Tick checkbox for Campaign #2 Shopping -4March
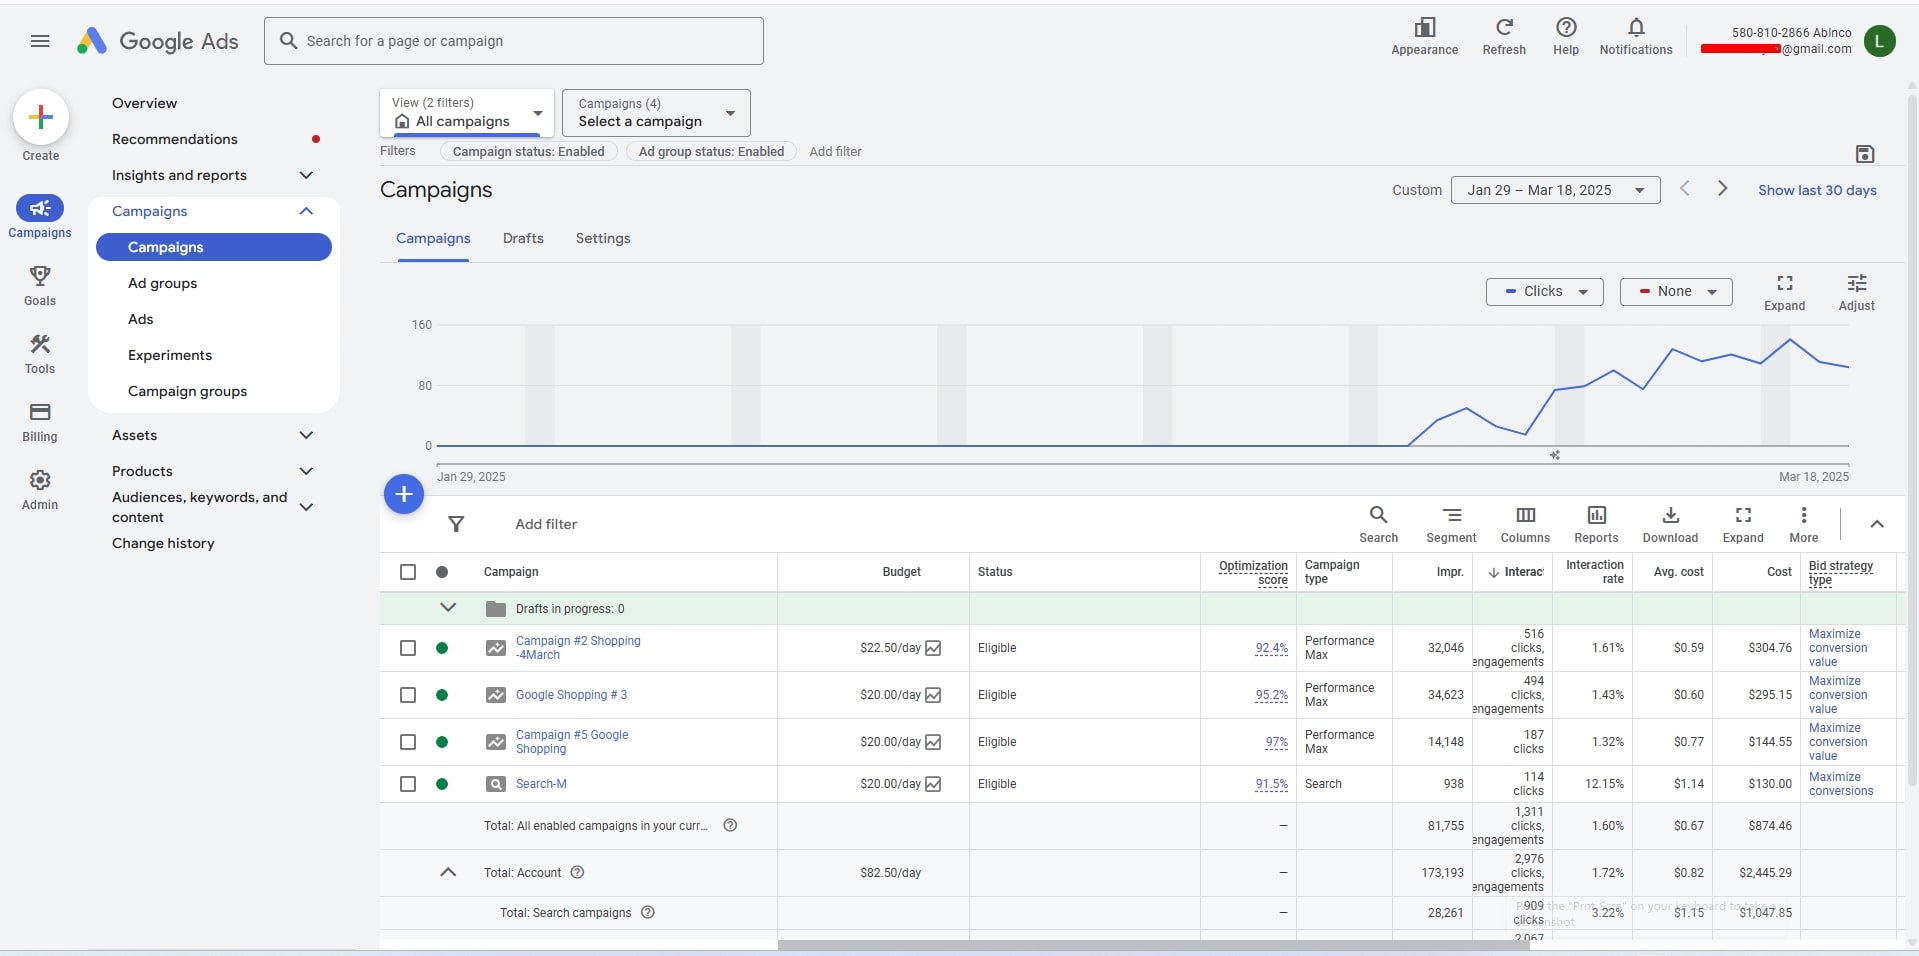The width and height of the screenshot is (1919, 956). (x=408, y=648)
